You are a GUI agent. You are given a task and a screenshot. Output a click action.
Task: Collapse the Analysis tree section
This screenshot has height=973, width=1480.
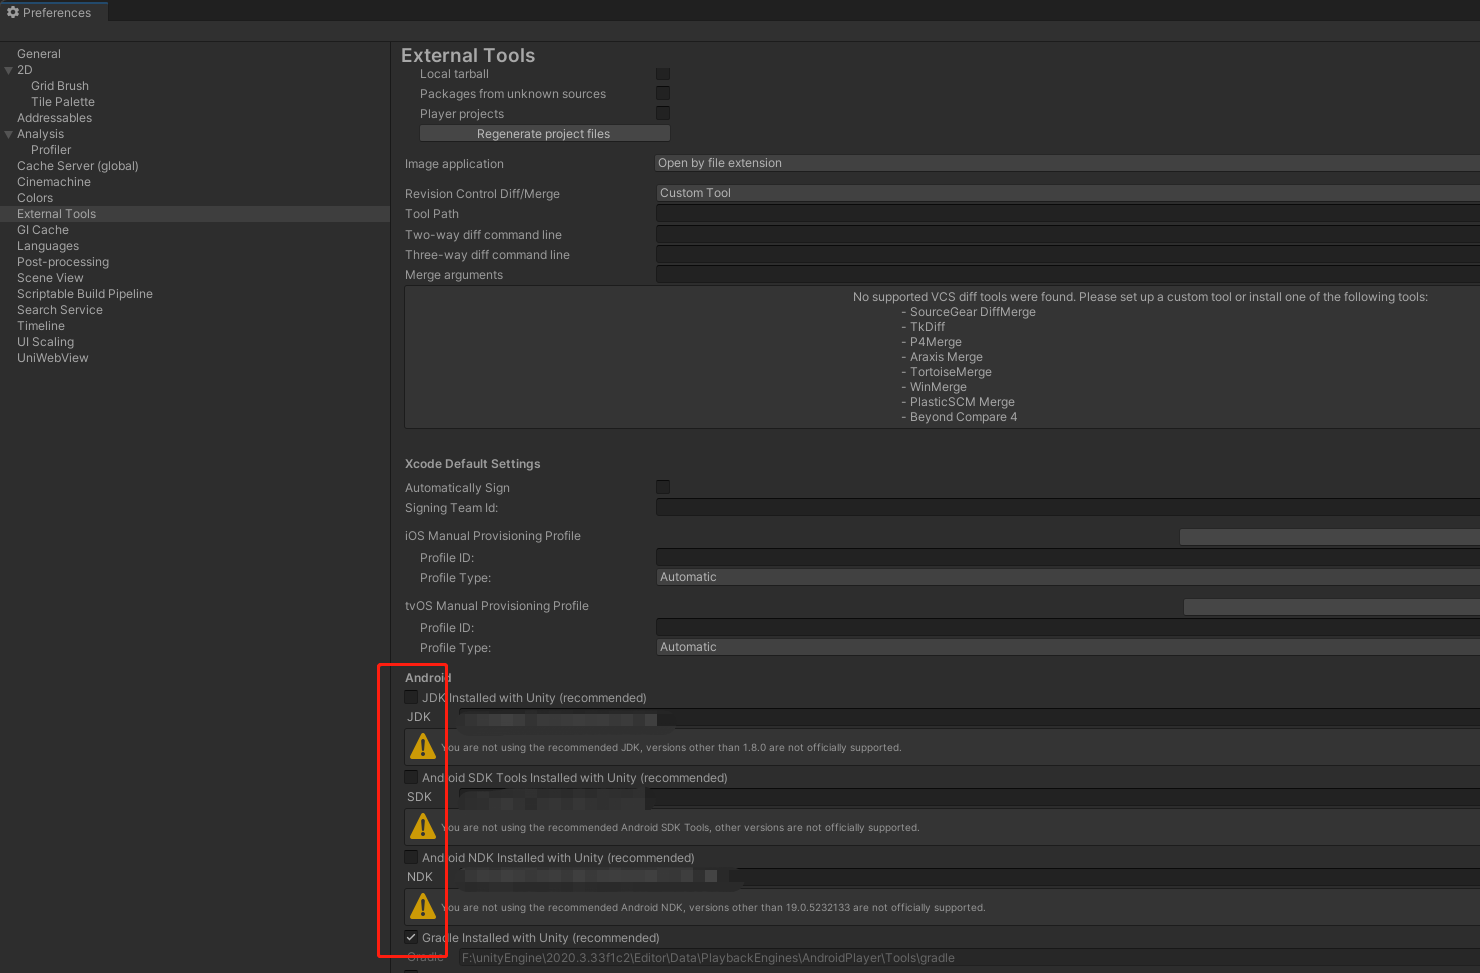[9, 134]
